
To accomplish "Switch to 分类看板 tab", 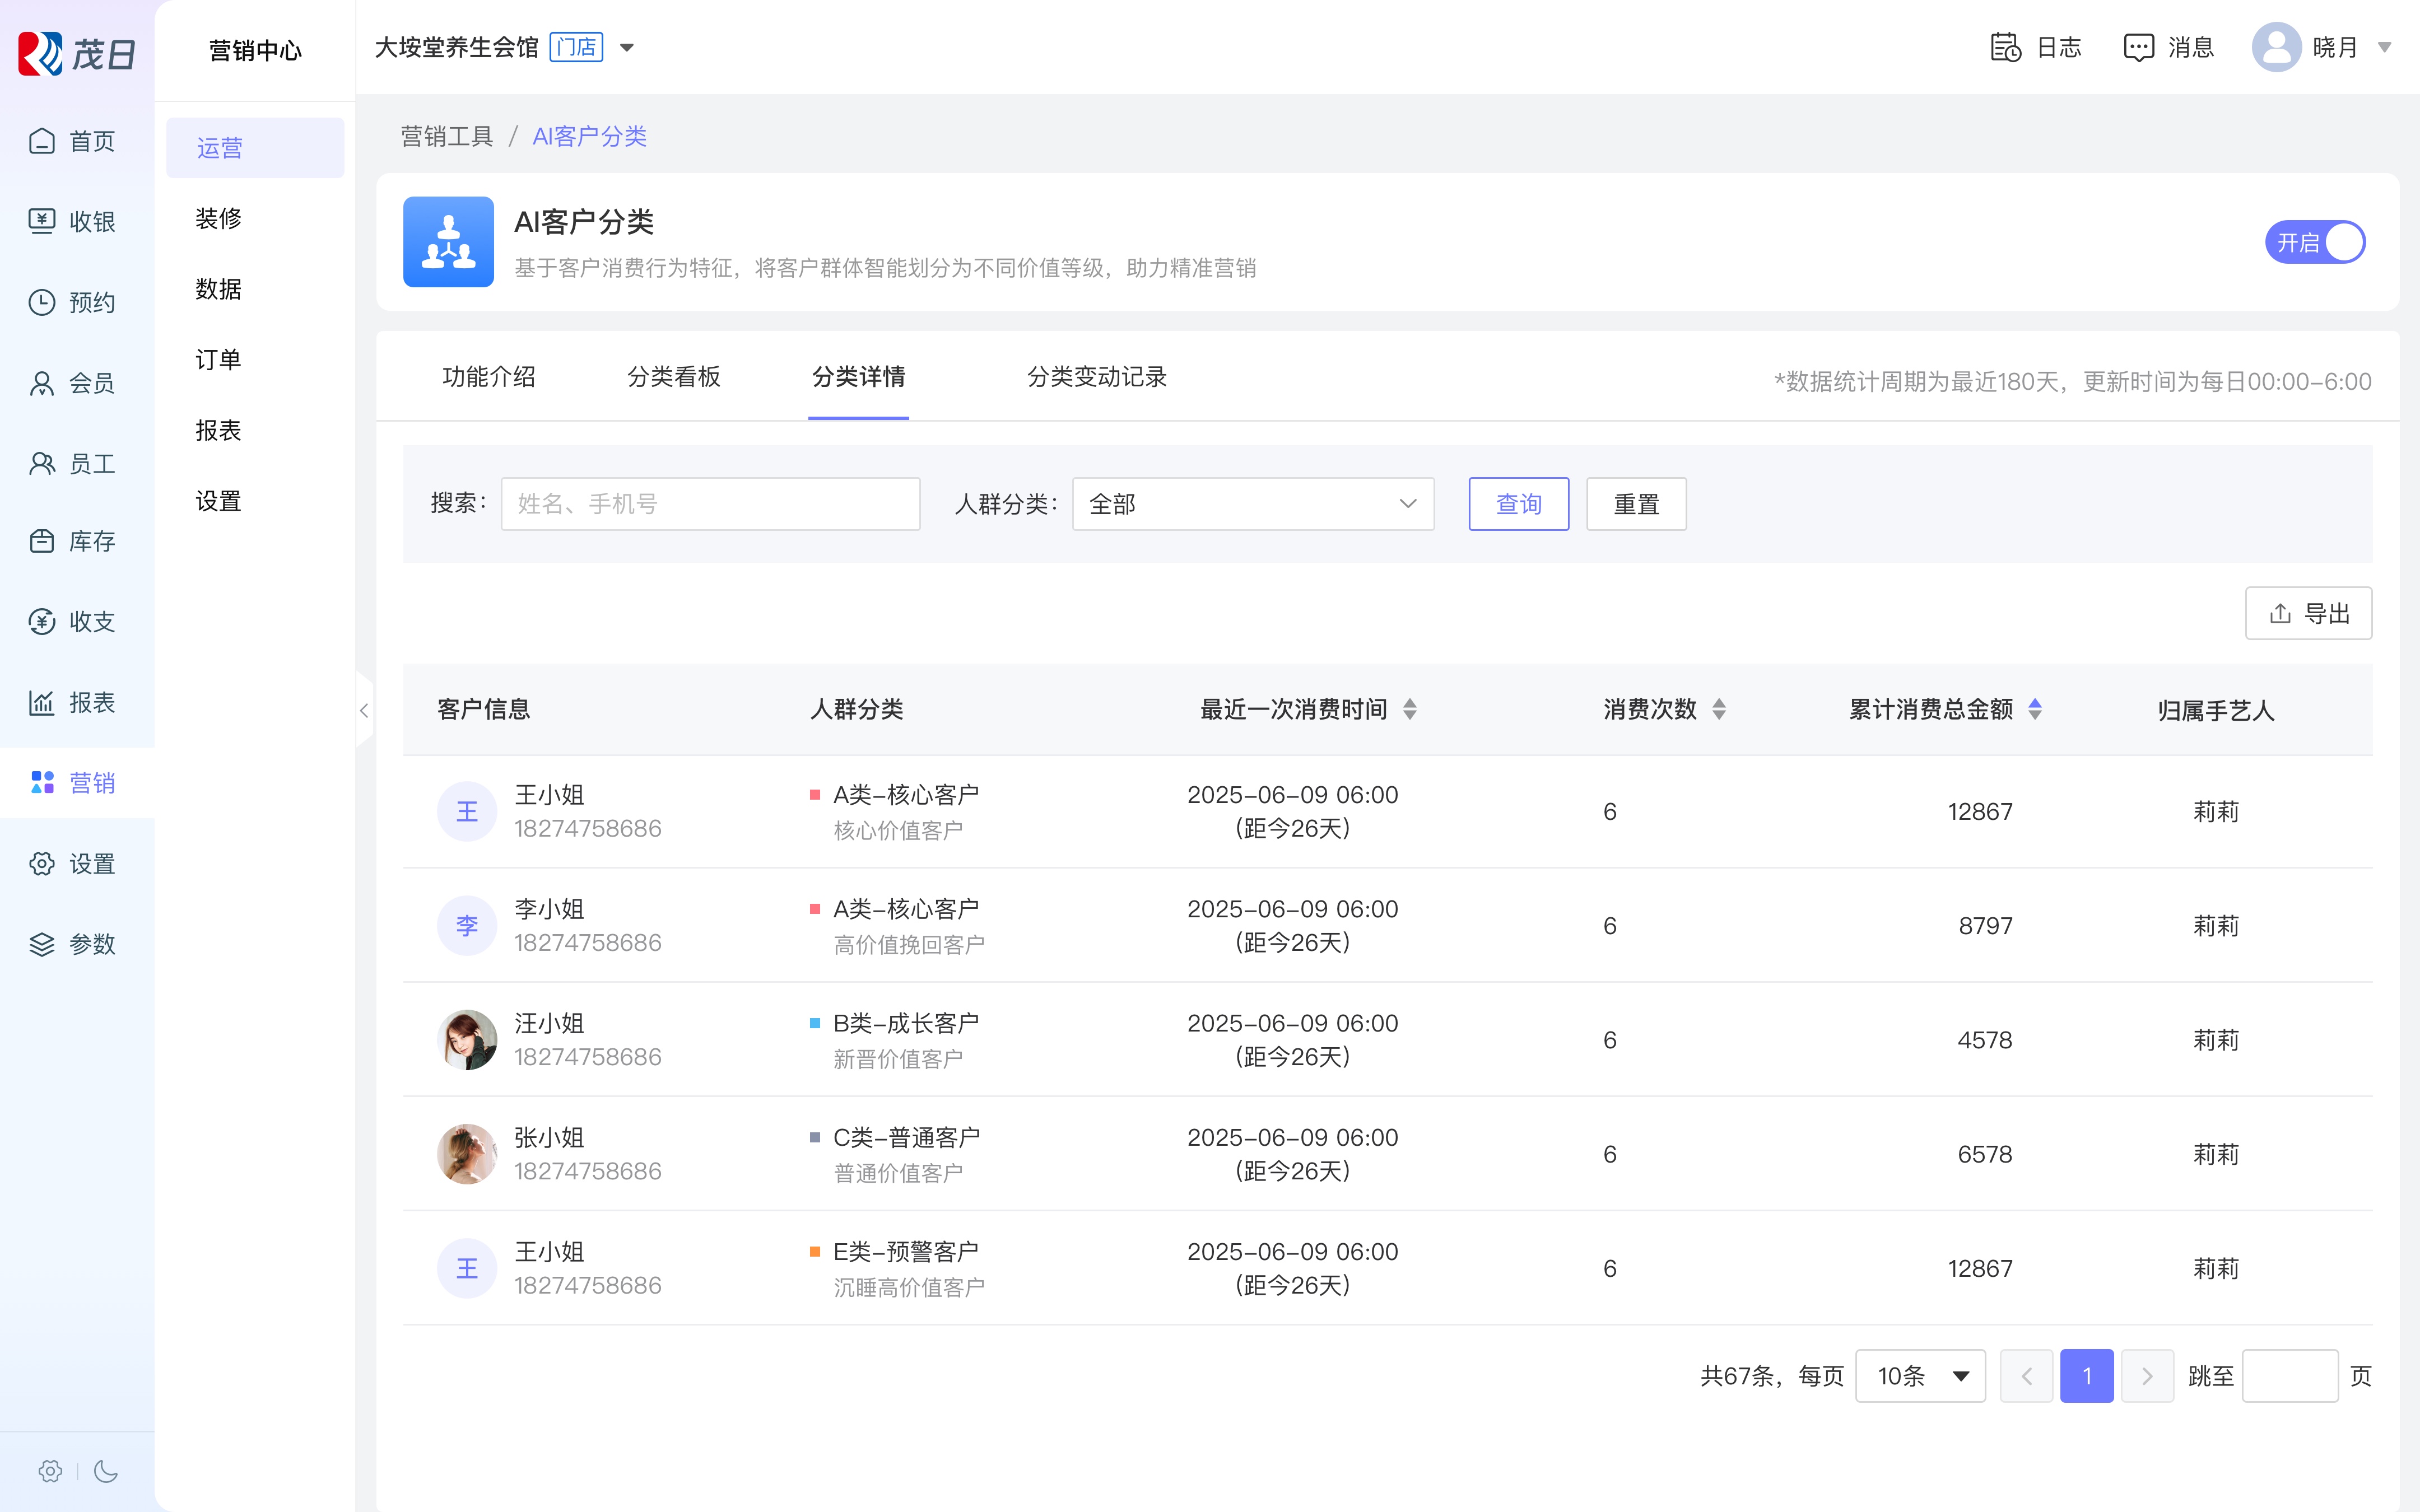I will (673, 377).
